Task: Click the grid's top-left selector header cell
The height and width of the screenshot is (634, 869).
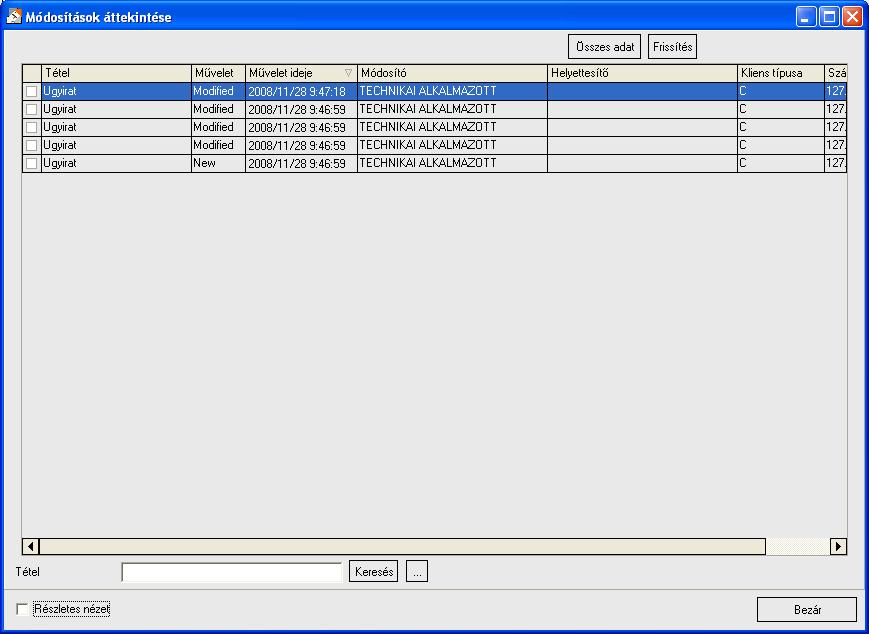Action: point(32,73)
